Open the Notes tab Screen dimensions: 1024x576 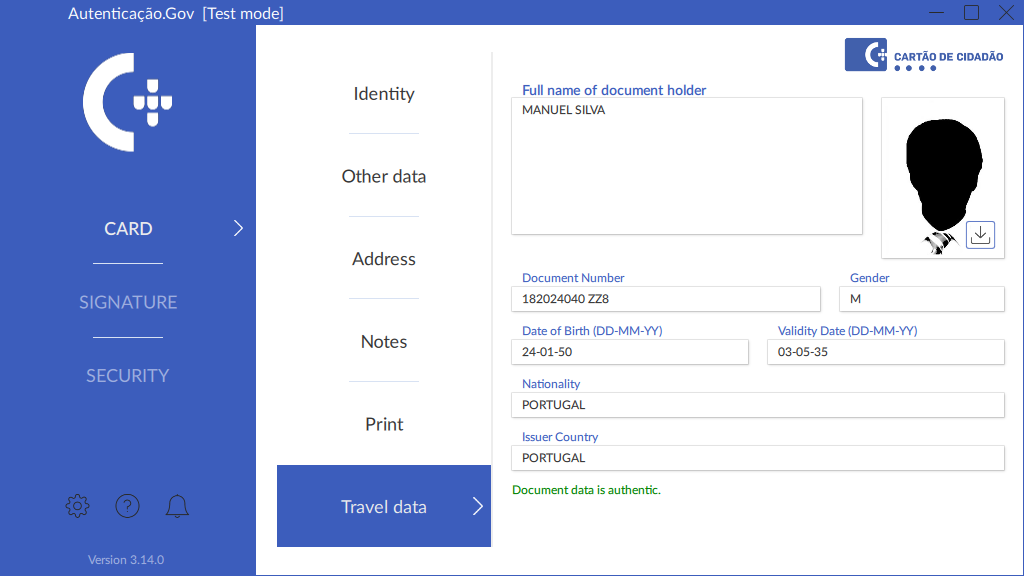(384, 342)
